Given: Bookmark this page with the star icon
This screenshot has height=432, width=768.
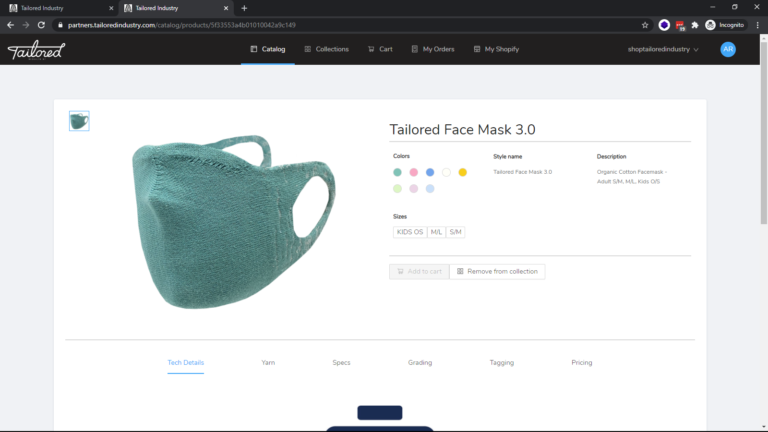Looking at the screenshot, I should tap(645, 24).
